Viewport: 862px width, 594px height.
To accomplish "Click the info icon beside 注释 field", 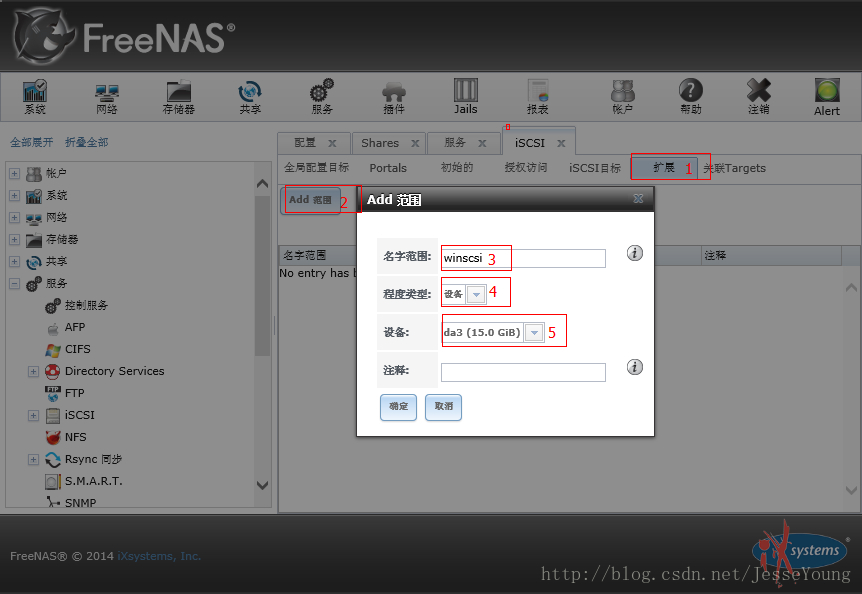I will point(634,367).
